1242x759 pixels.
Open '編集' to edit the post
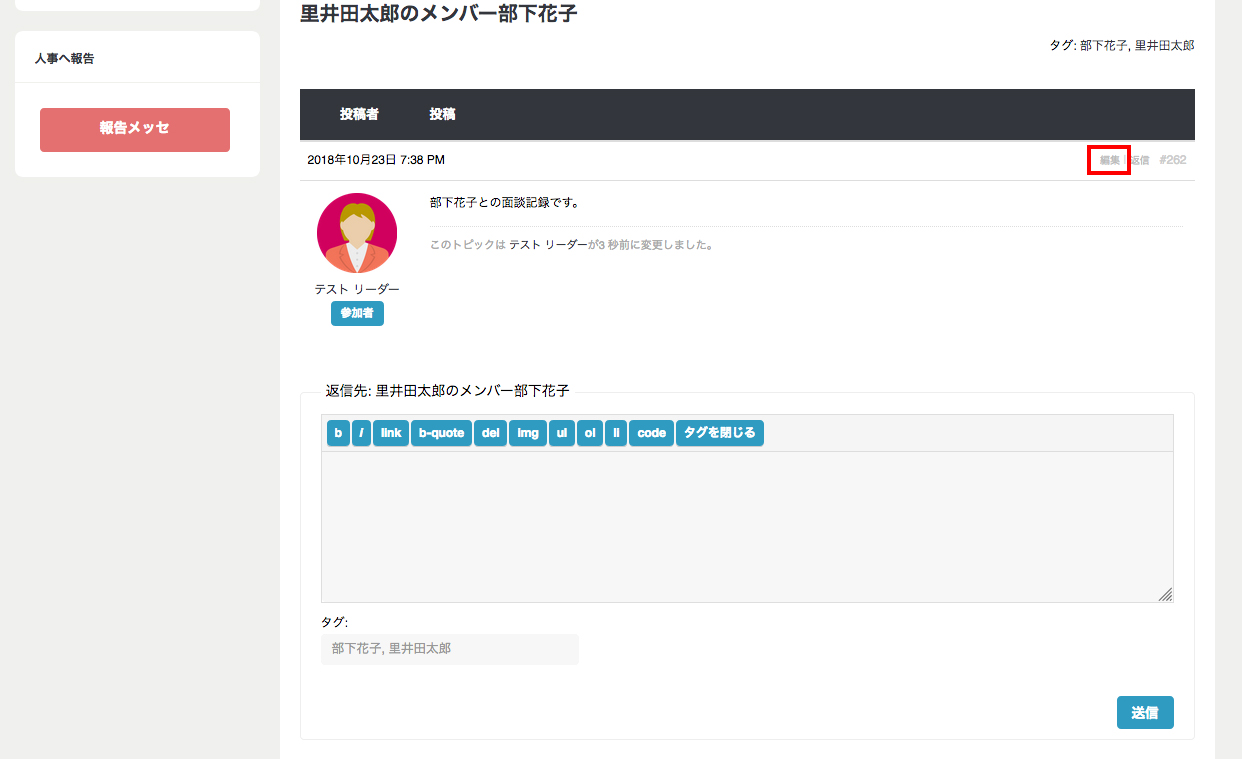1109,160
